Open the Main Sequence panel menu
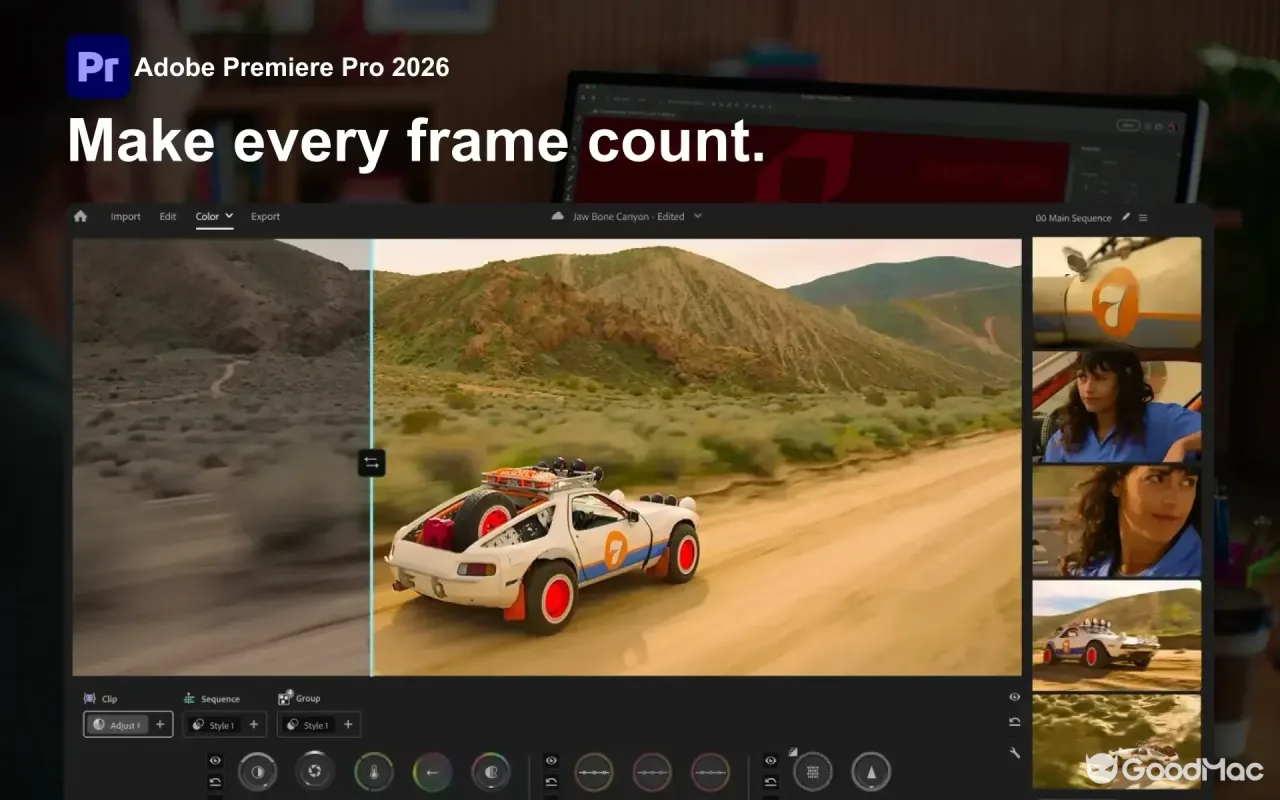This screenshot has height=800, width=1280. click(1143, 217)
